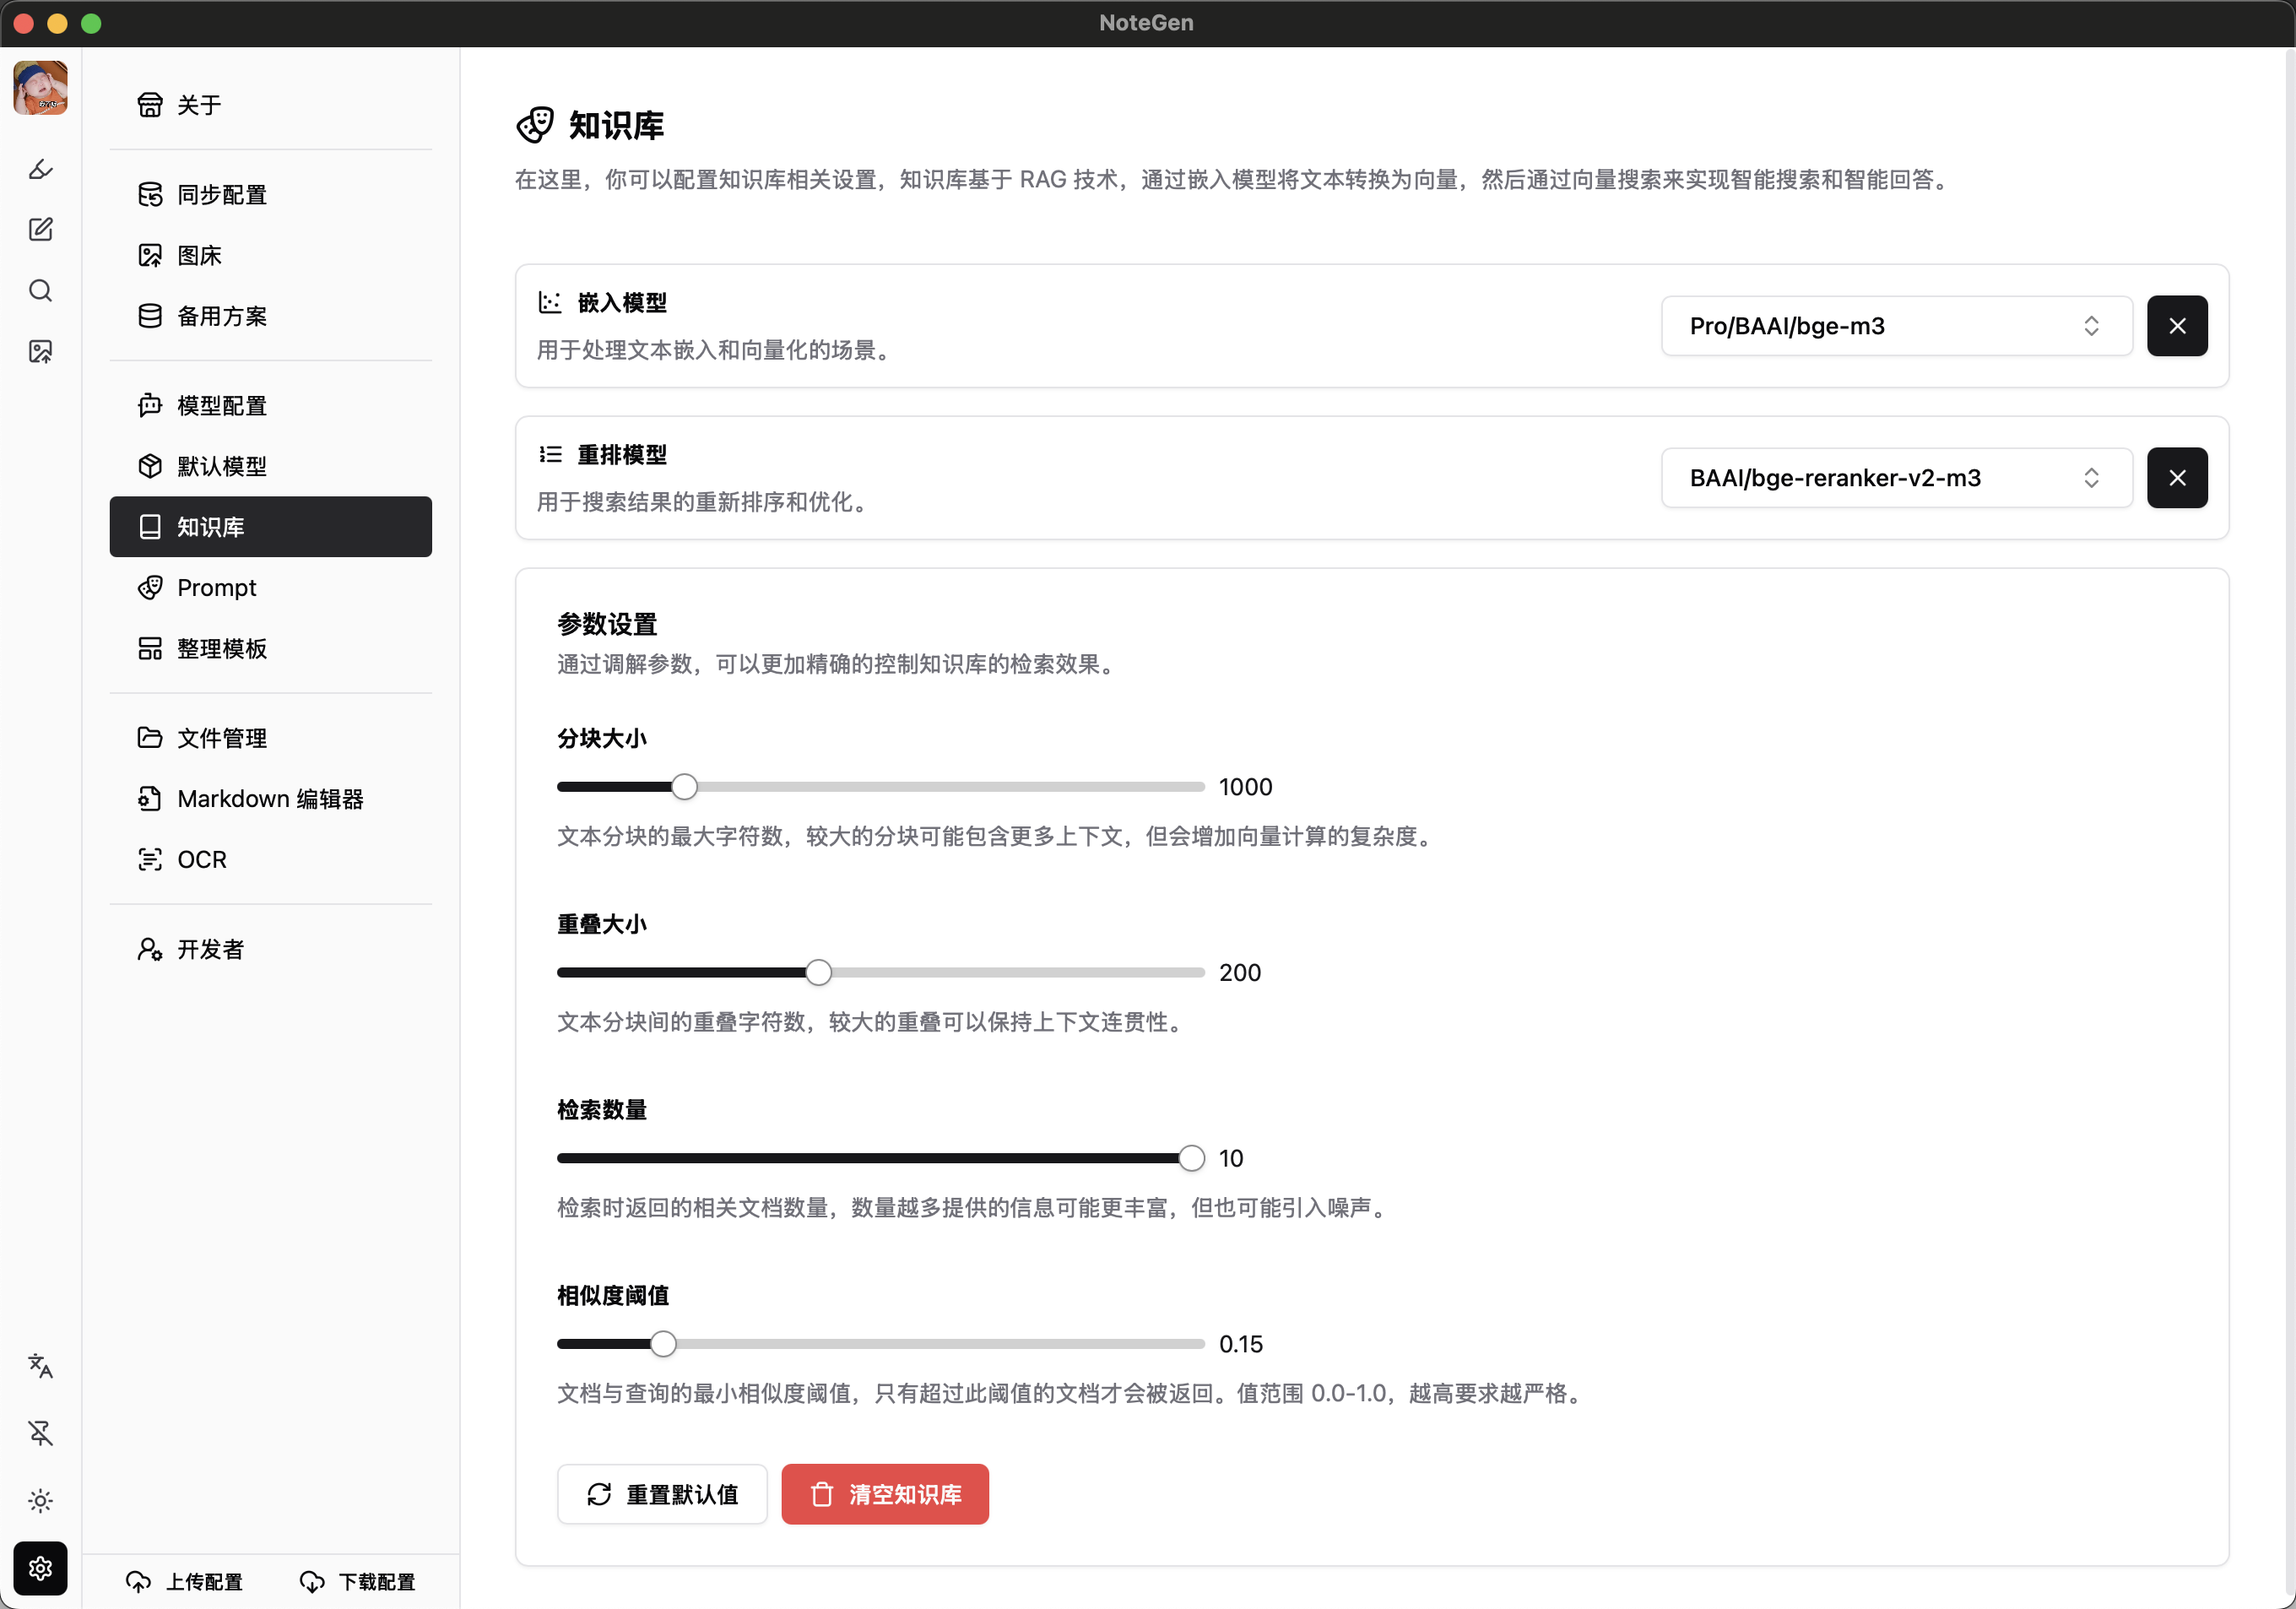Image resolution: width=2296 pixels, height=1609 pixels.
Task: Click the Markdown 编辑器 file icon
Action: (150, 799)
